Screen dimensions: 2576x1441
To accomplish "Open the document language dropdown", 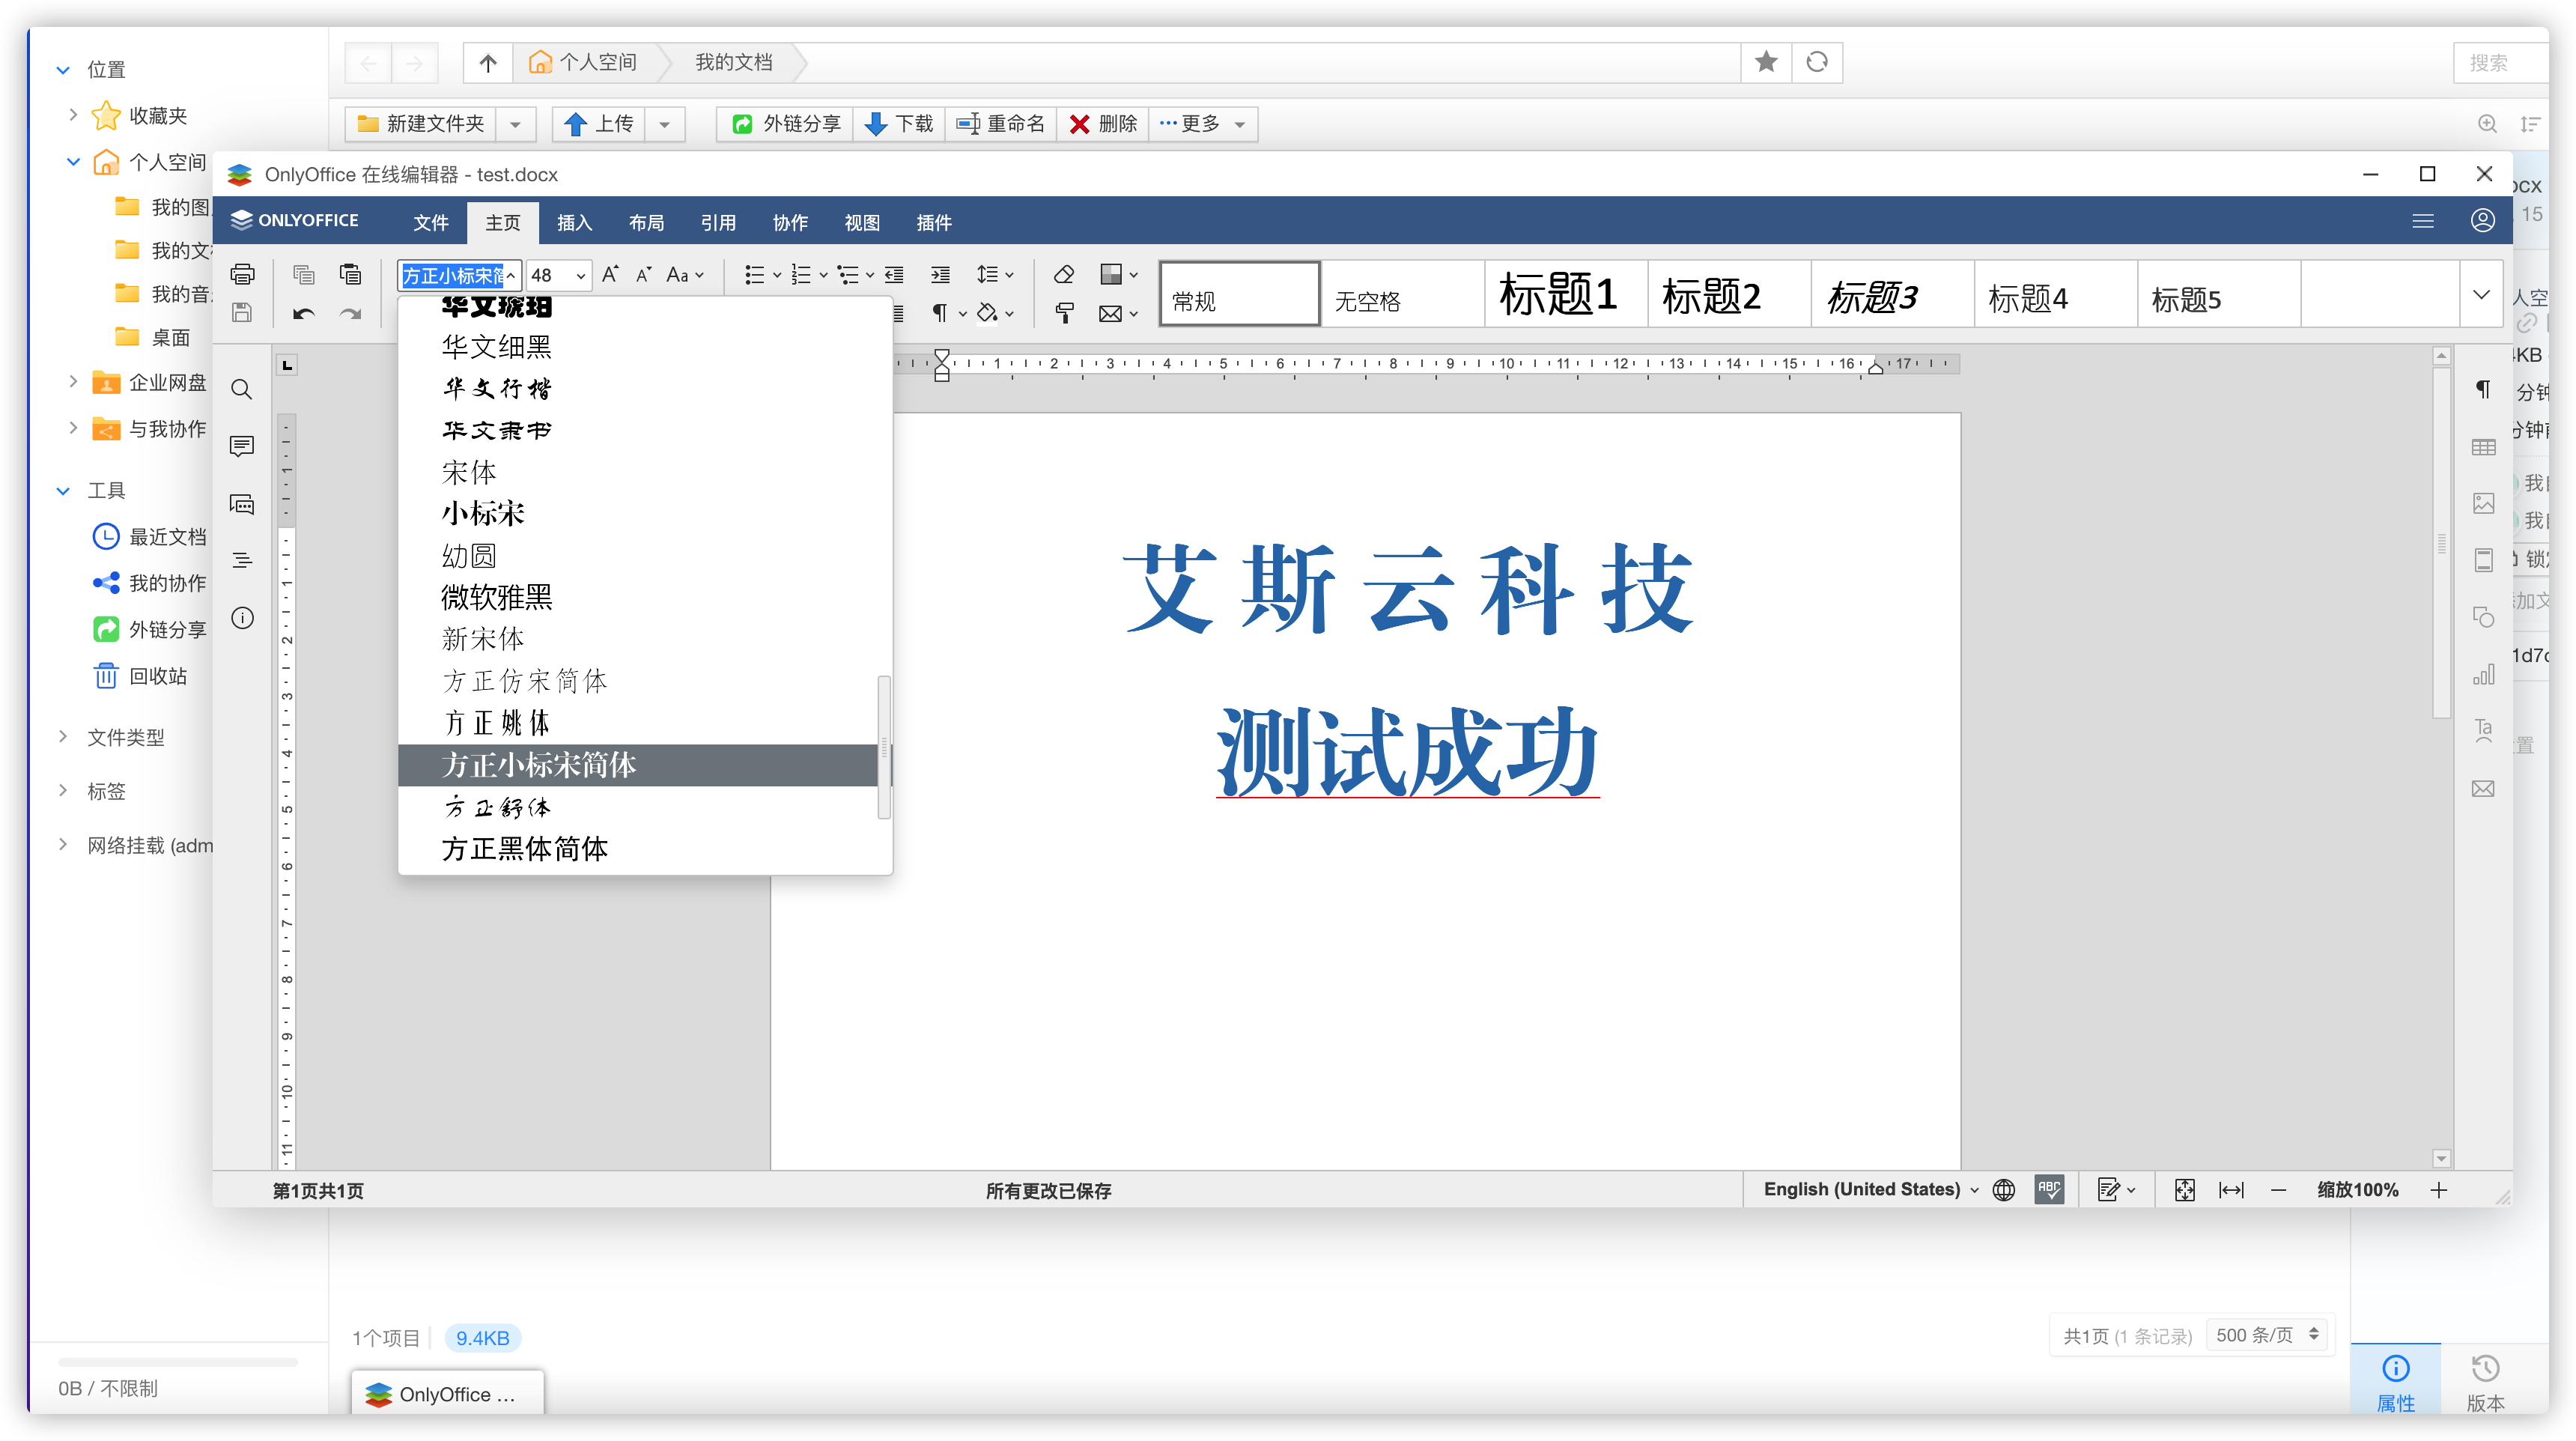I will [1870, 1189].
